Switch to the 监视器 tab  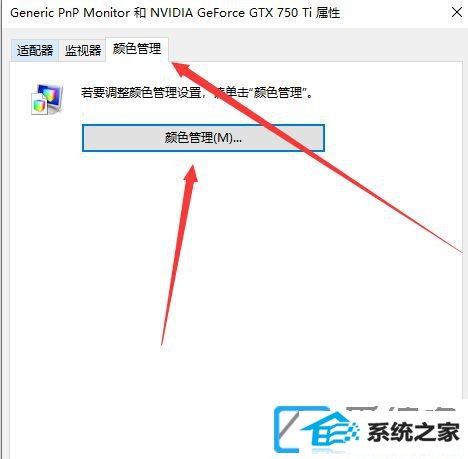tap(83, 50)
